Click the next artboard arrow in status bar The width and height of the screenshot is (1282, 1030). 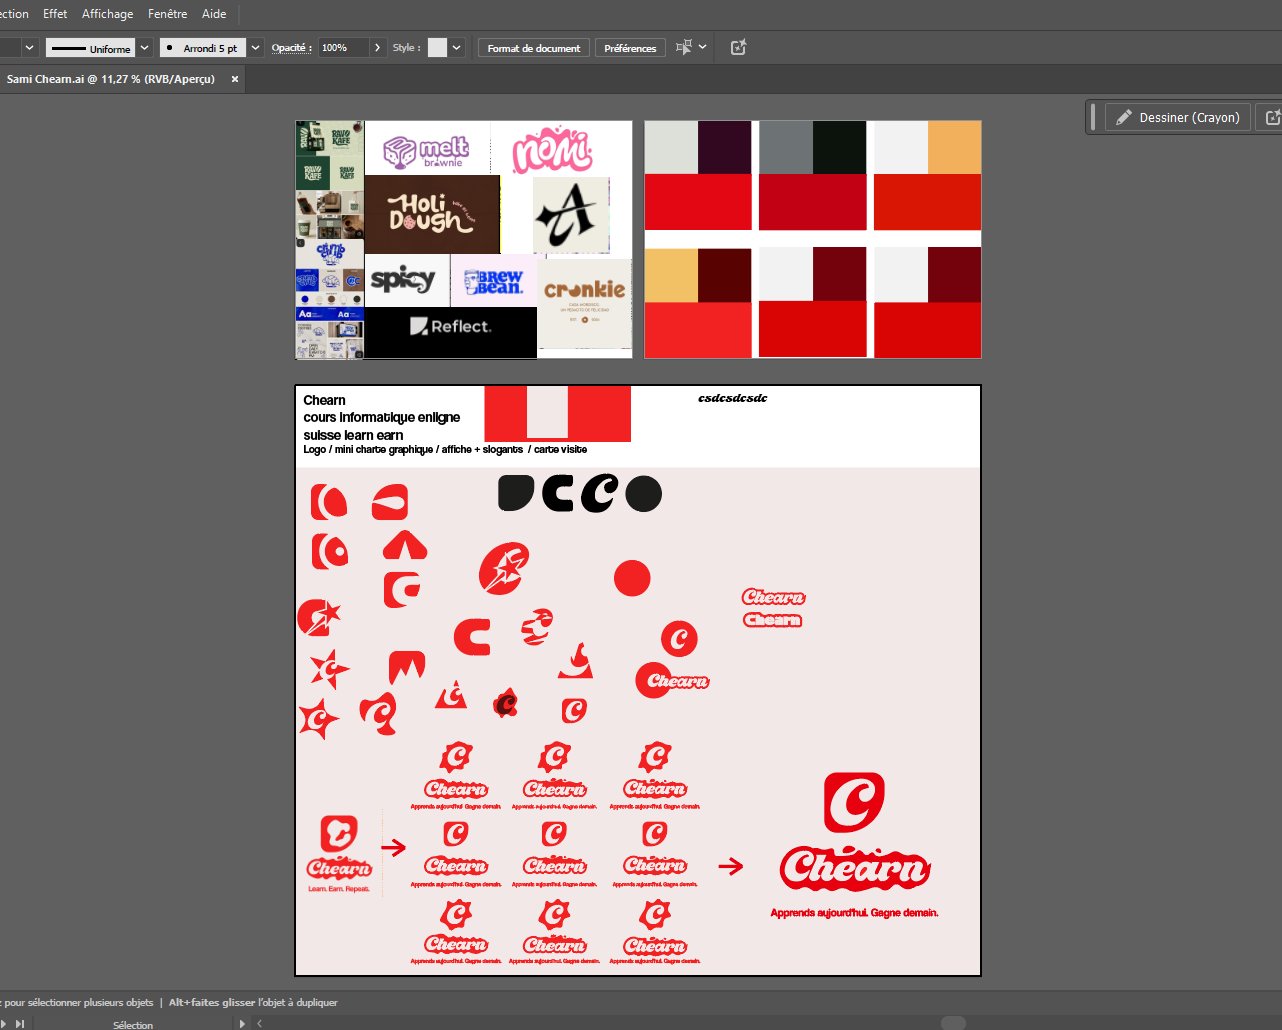click(4, 1023)
